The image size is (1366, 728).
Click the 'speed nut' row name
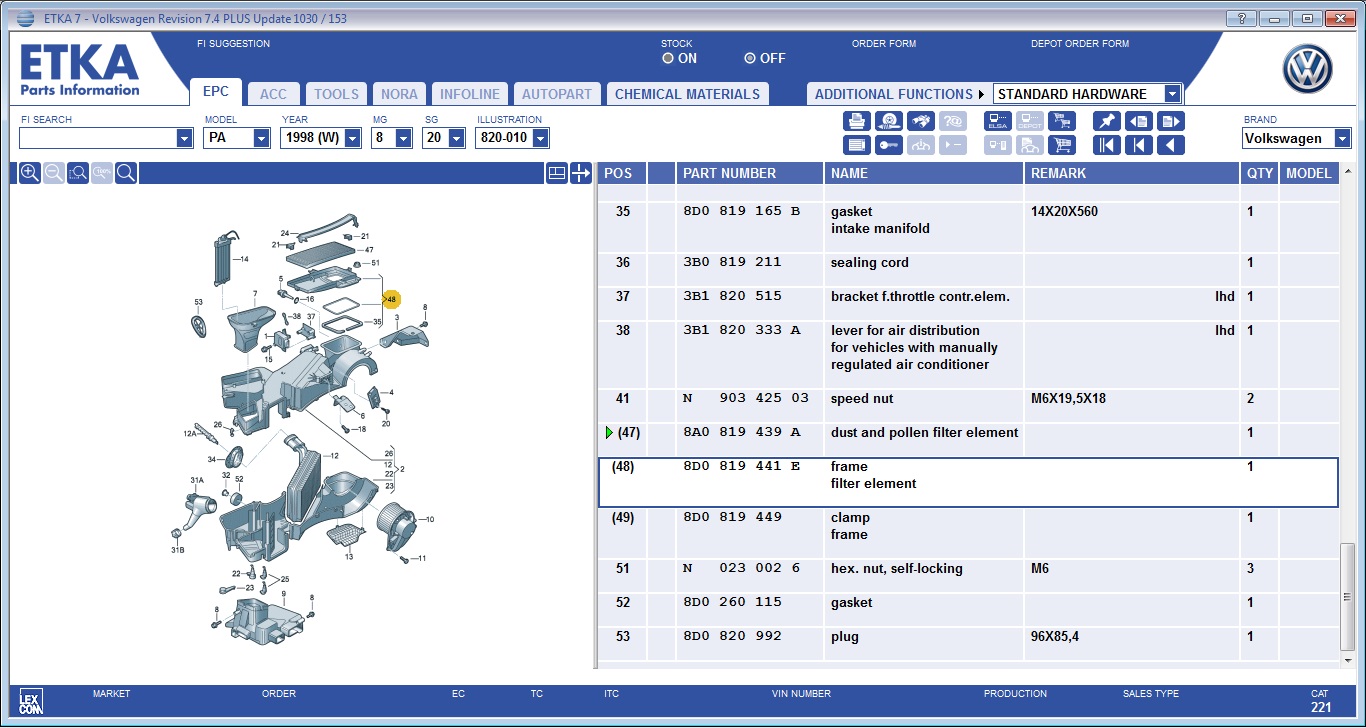click(862, 399)
